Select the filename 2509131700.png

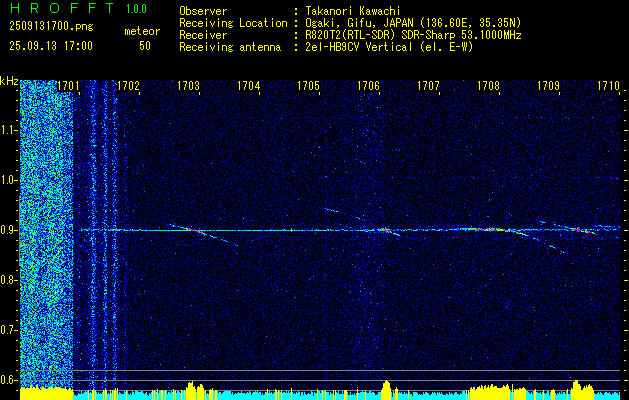click(51, 27)
